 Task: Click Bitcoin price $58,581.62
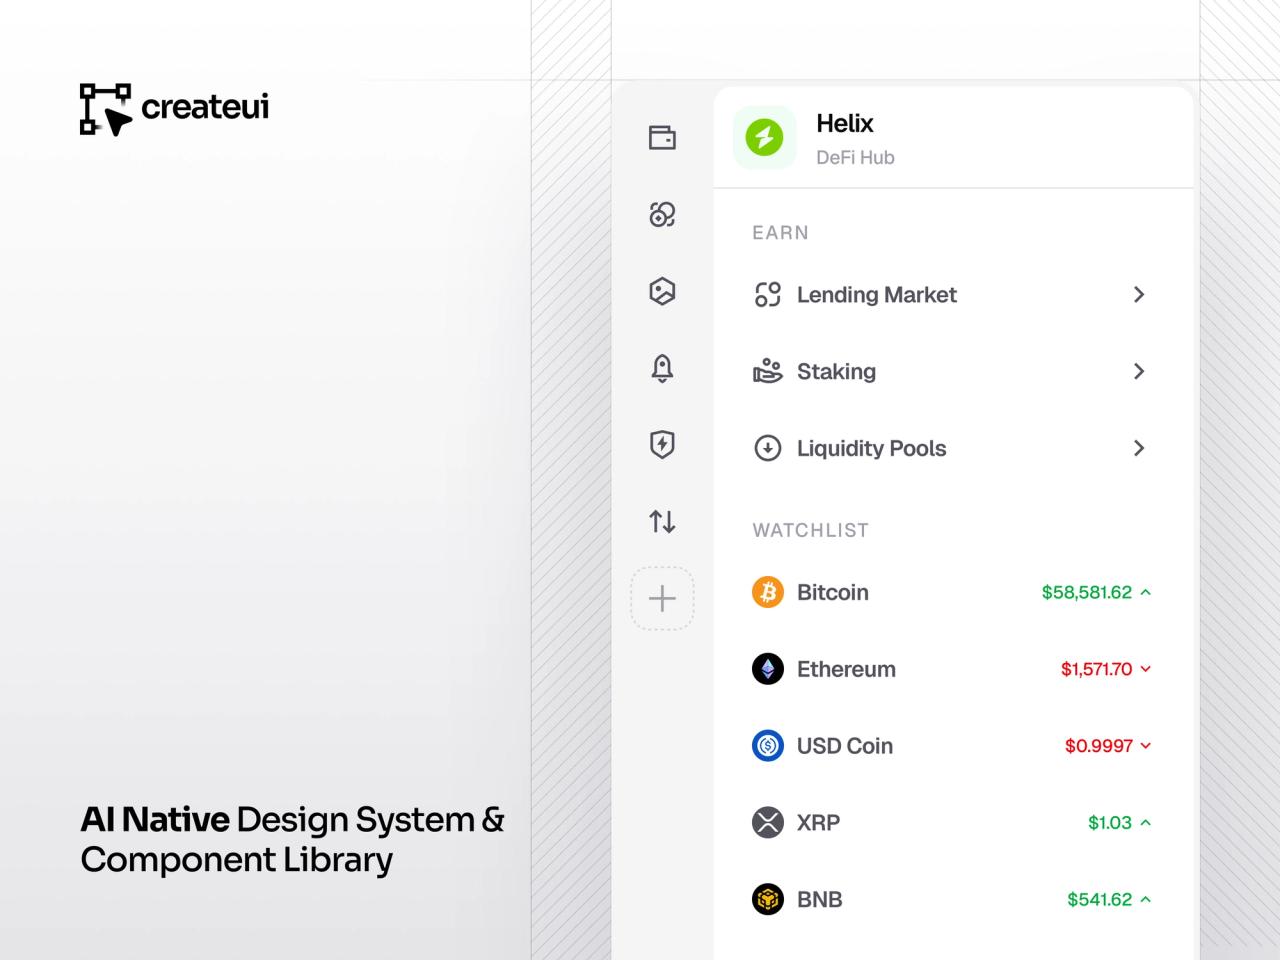(x=1086, y=592)
